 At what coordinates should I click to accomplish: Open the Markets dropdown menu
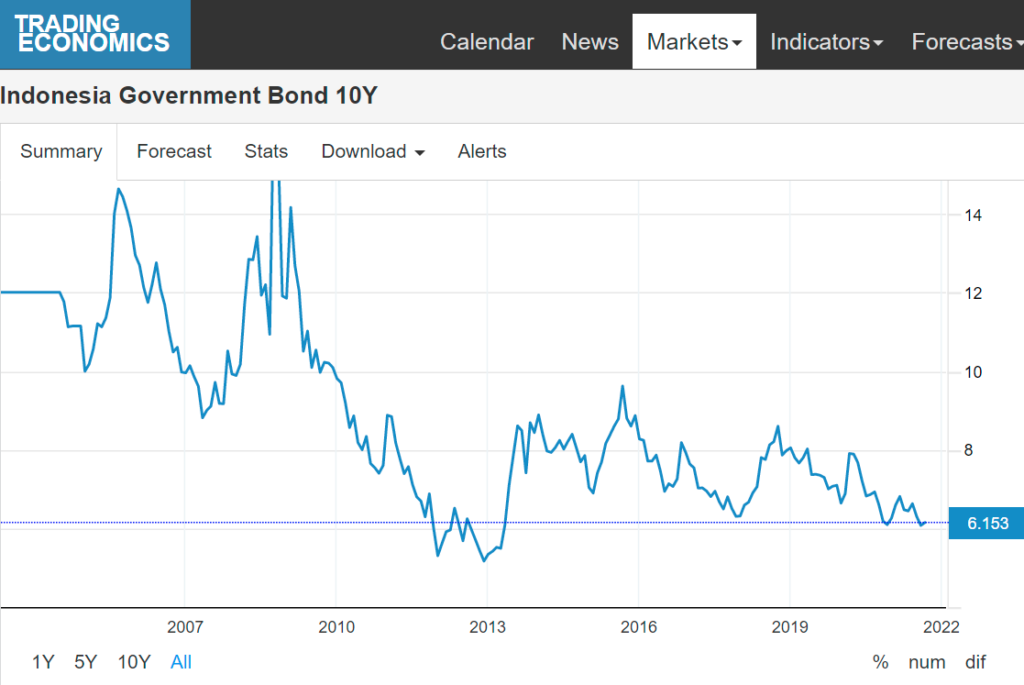coord(694,41)
